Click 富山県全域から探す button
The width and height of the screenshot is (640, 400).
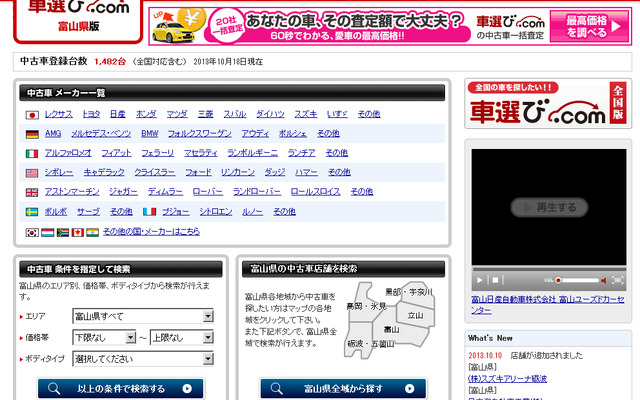343,389
